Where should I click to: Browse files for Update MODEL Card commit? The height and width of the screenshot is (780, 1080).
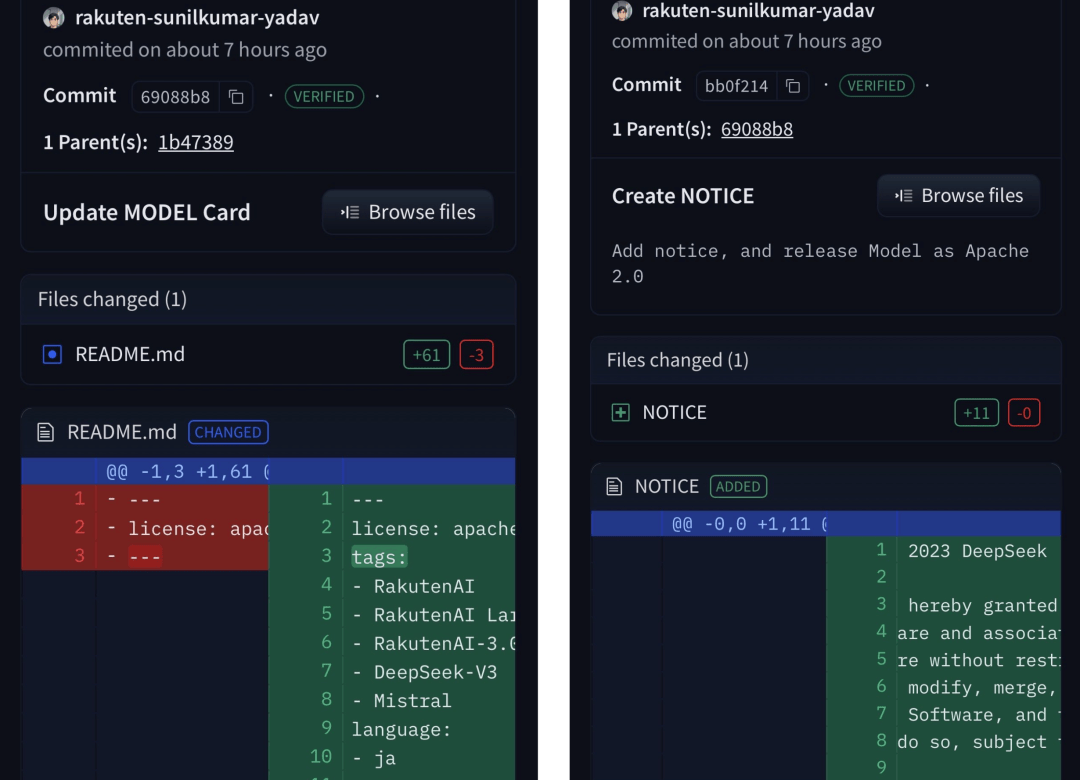407,212
